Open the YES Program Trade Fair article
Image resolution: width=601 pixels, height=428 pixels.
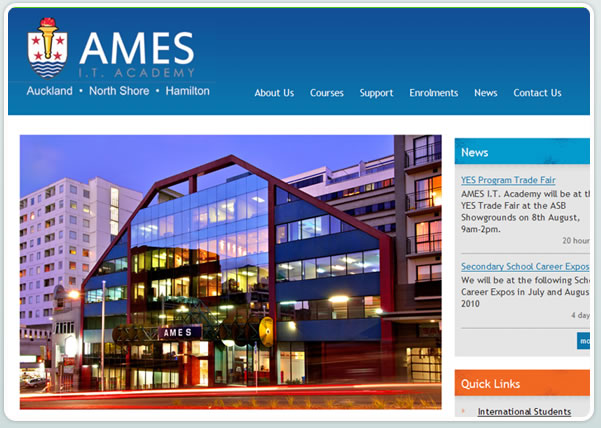508,180
